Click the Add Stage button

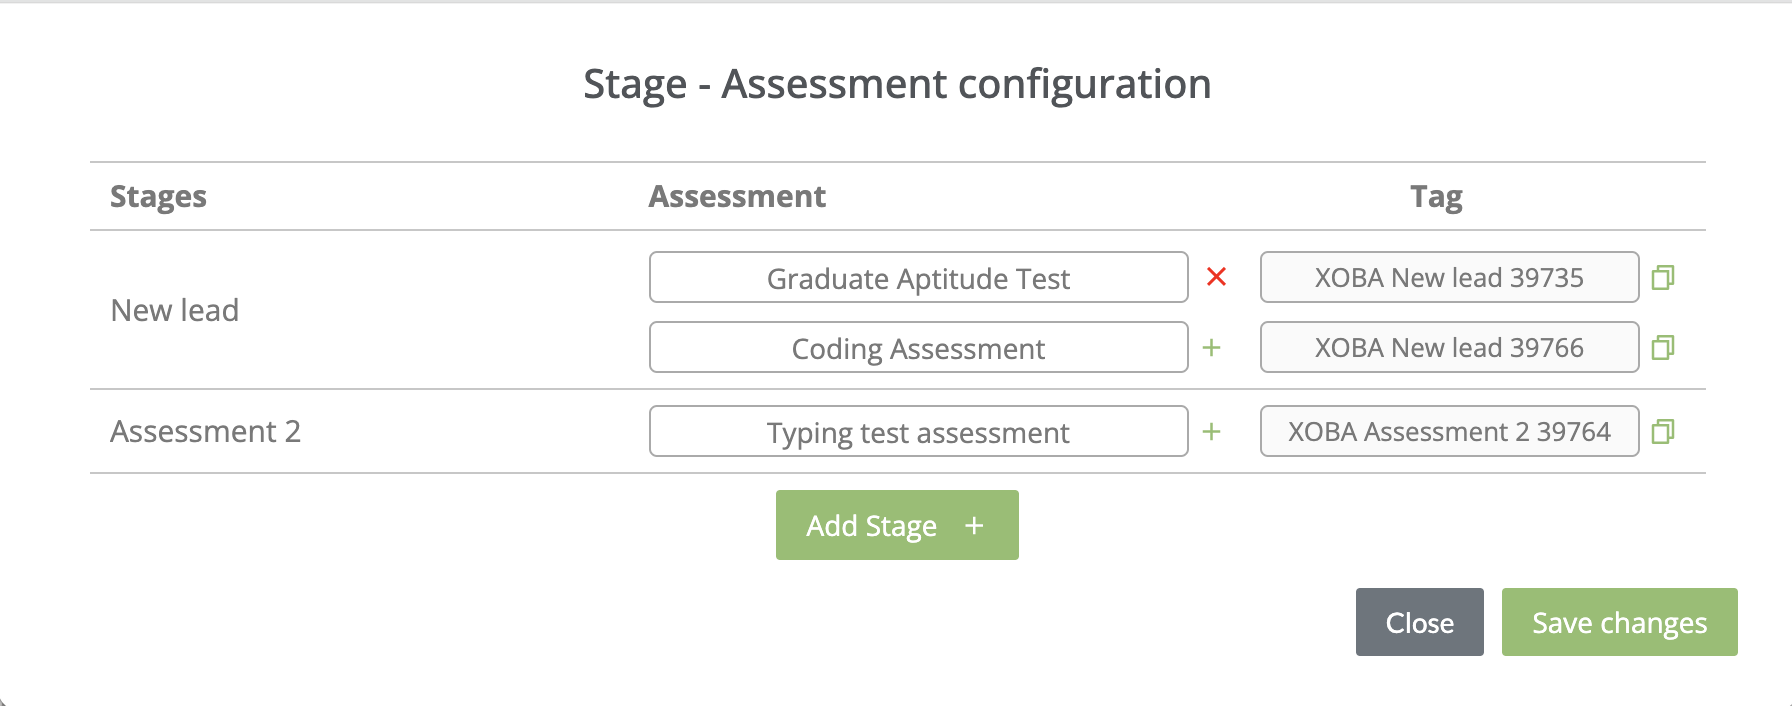click(x=897, y=525)
